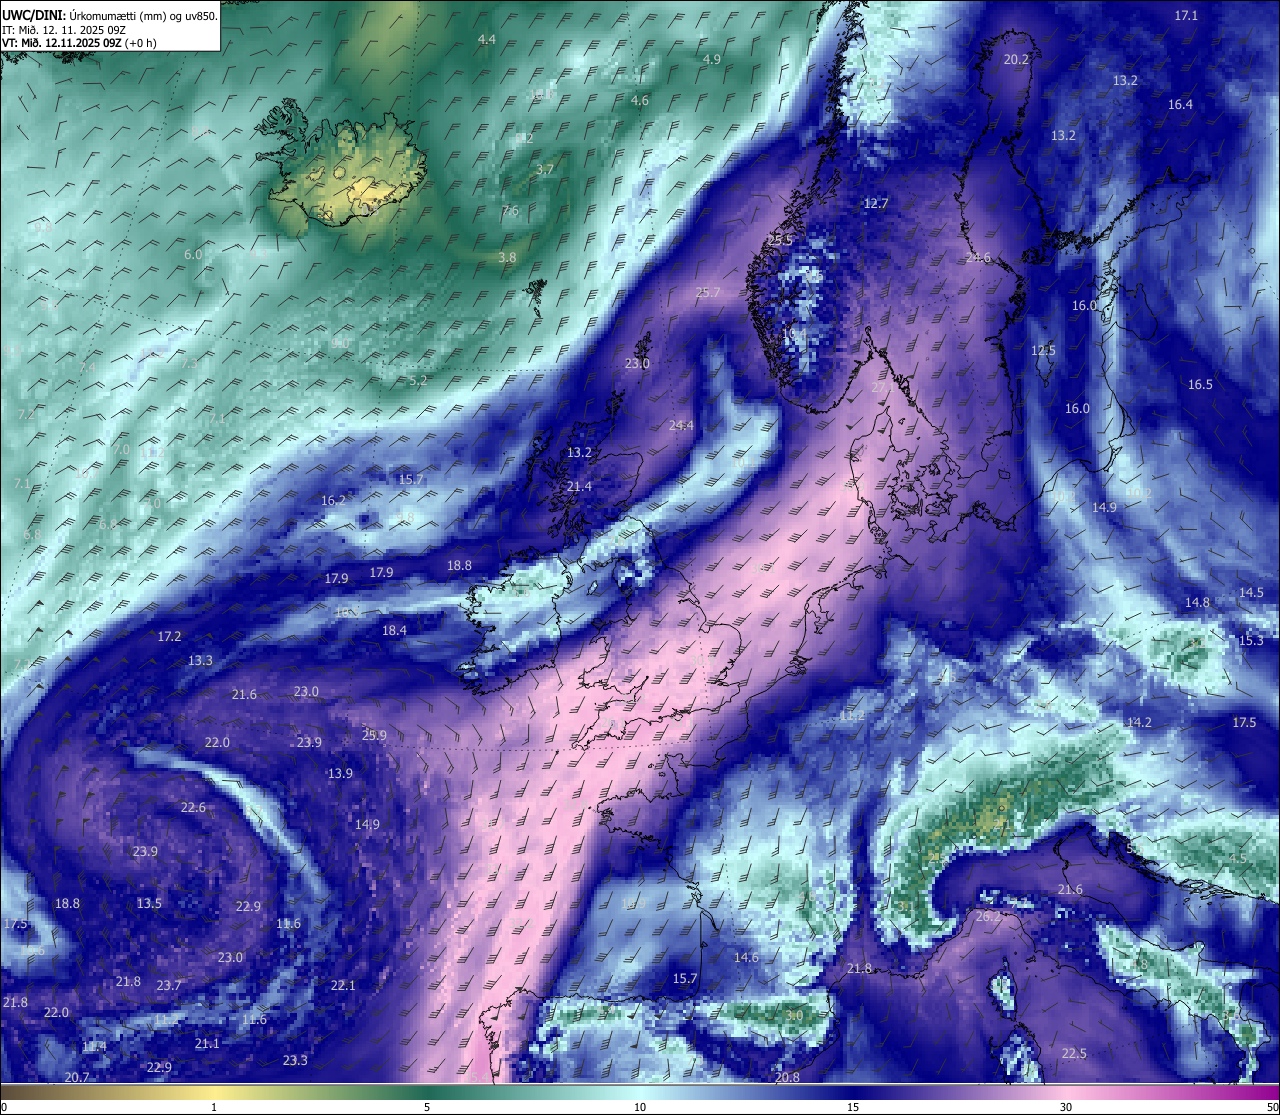Click the 20.8 map value

[x=787, y=1078]
